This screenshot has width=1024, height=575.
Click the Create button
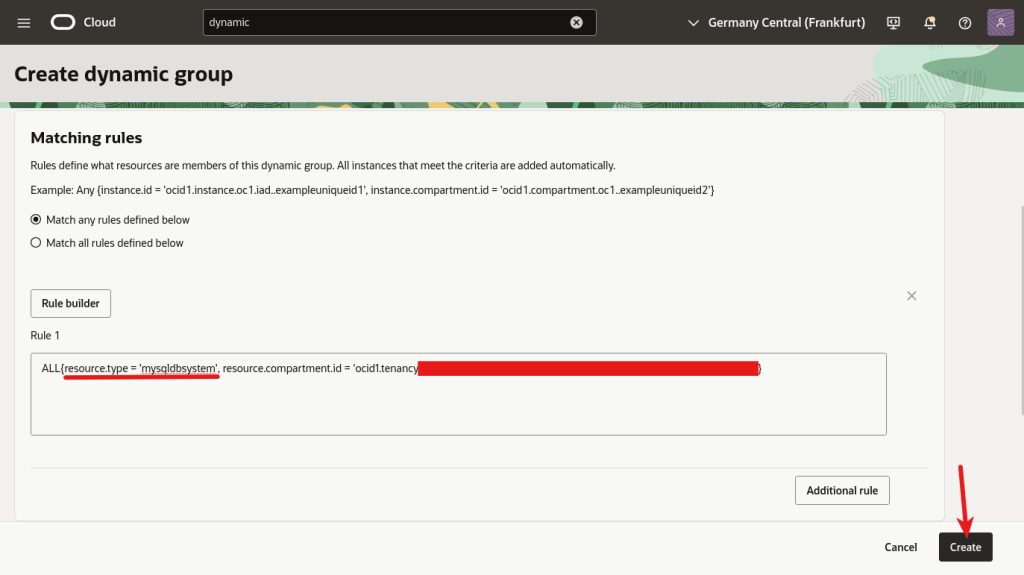(x=965, y=547)
